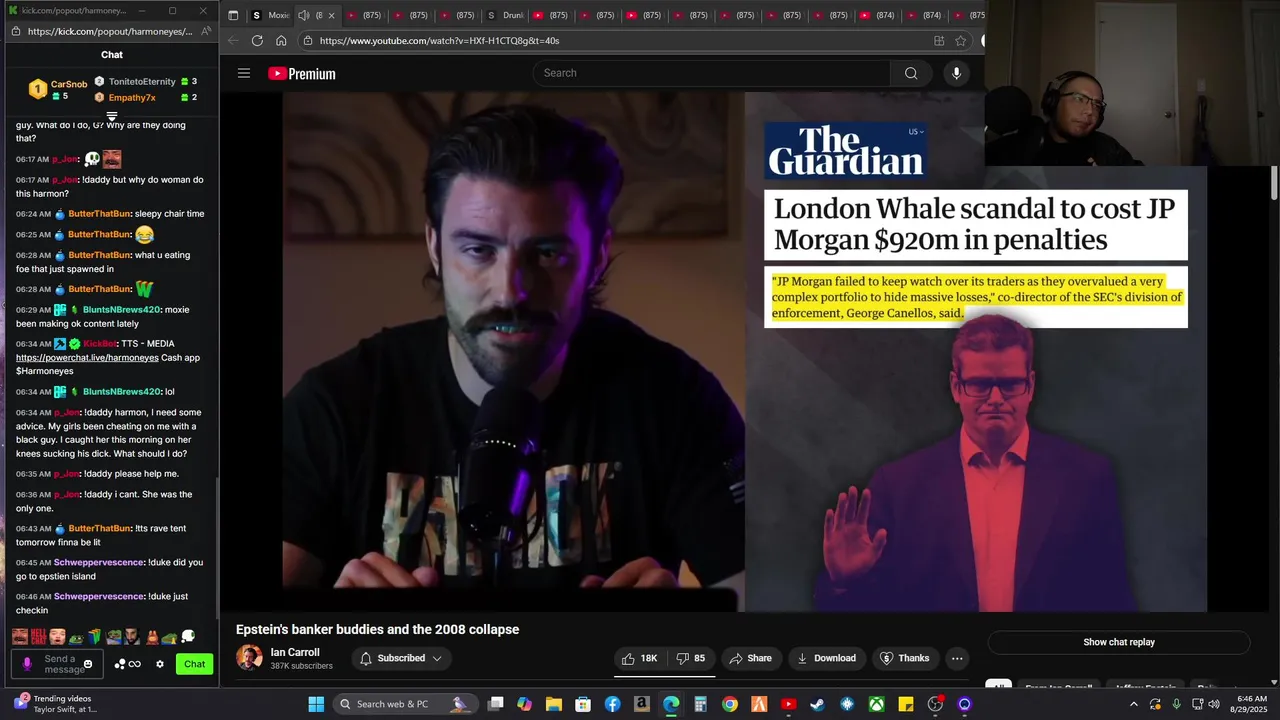Open Ian Carroll channel name link
1280x720 pixels.
pos(295,652)
